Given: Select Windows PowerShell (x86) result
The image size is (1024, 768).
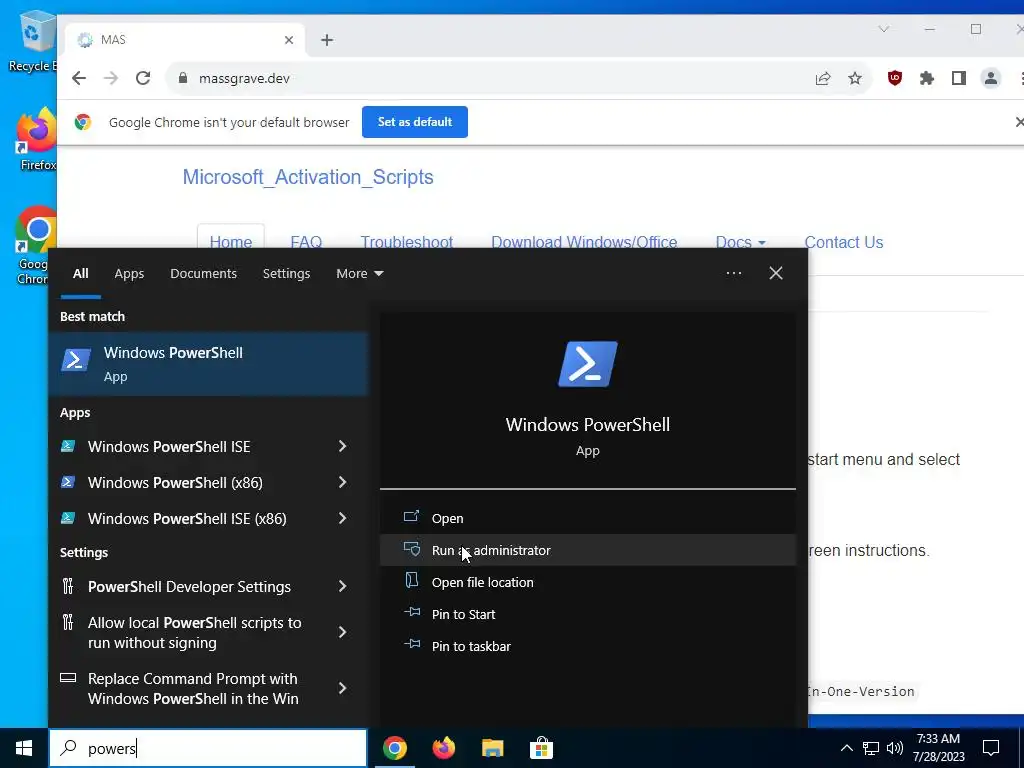Looking at the screenshot, I should tap(175, 483).
